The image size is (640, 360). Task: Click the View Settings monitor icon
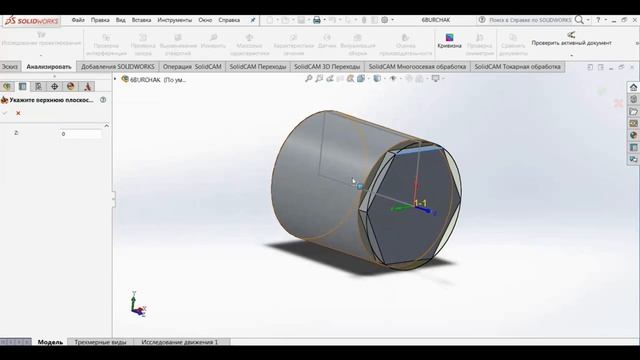[x=436, y=78]
